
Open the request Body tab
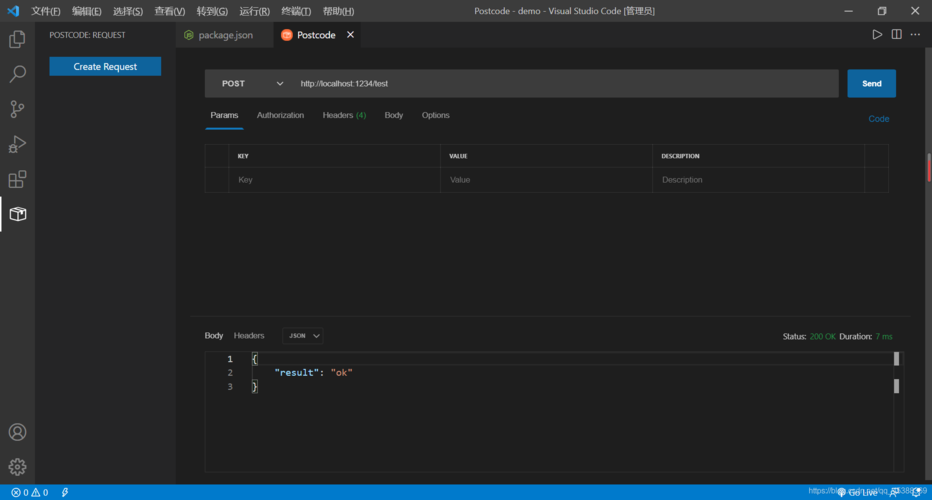click(393, 115)
